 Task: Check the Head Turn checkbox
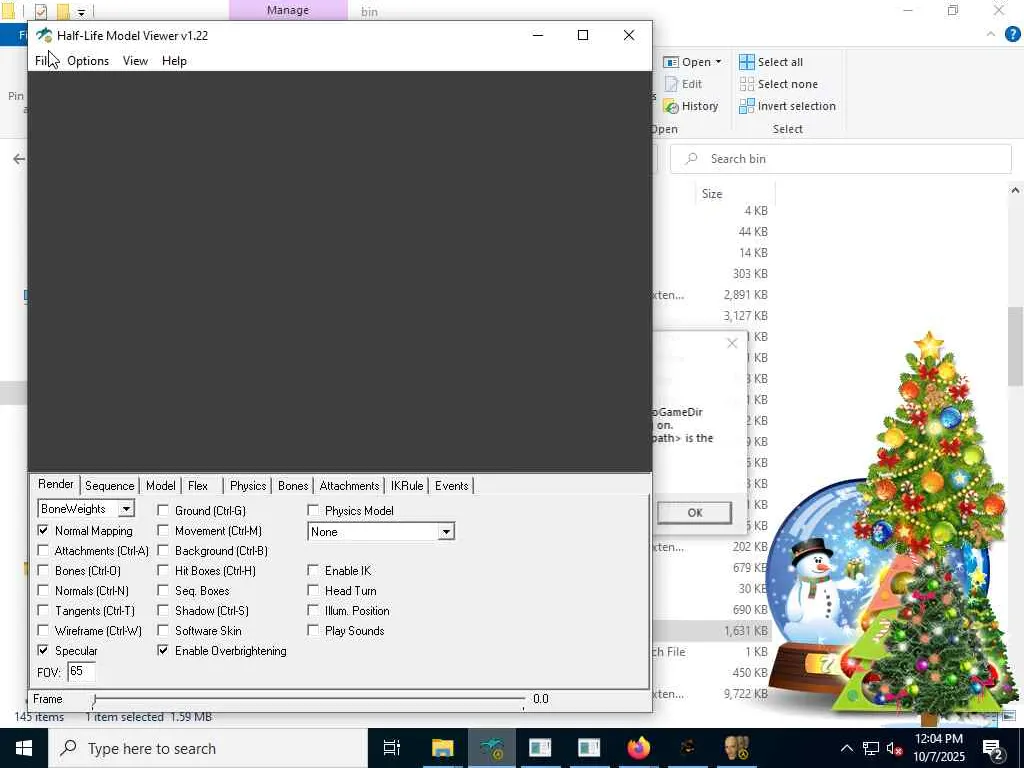pos(313,590)
